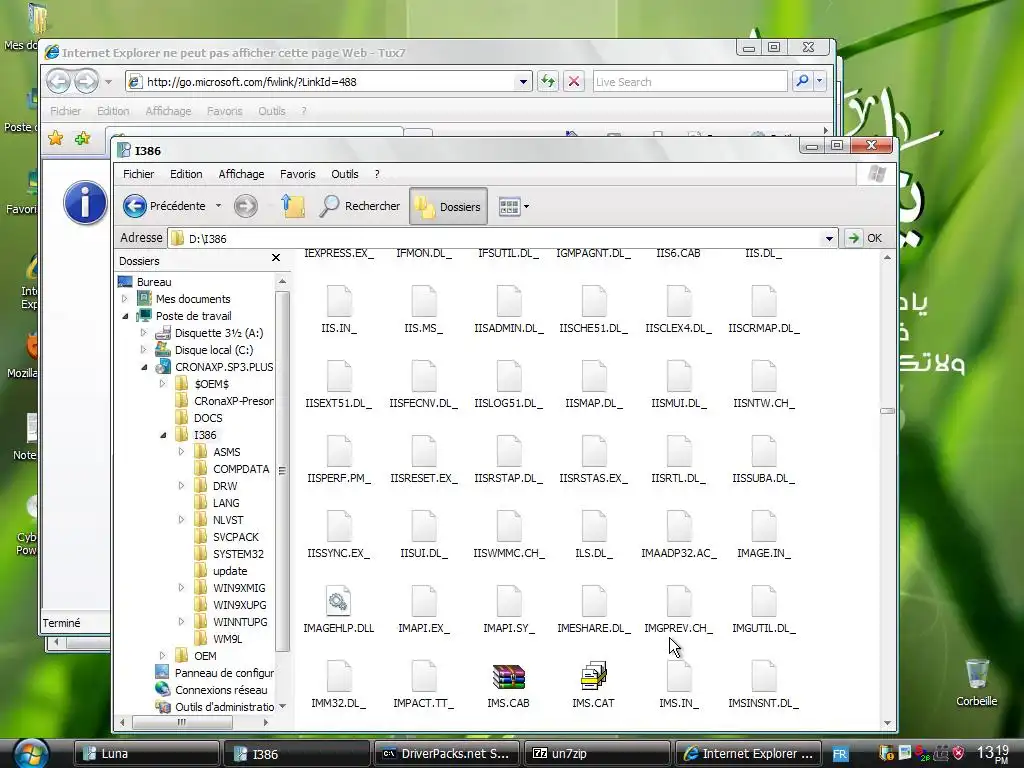Select the IMS.CAT catalog icon

click(594, 677)
